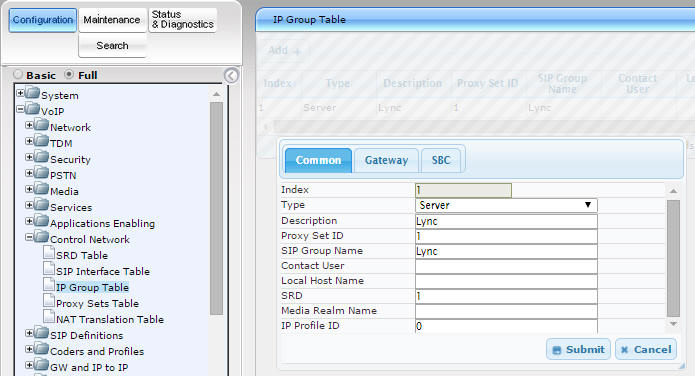This screenshot has height=376, width=695.
Task: Click the System folder icon
Action: coord(33,93)
